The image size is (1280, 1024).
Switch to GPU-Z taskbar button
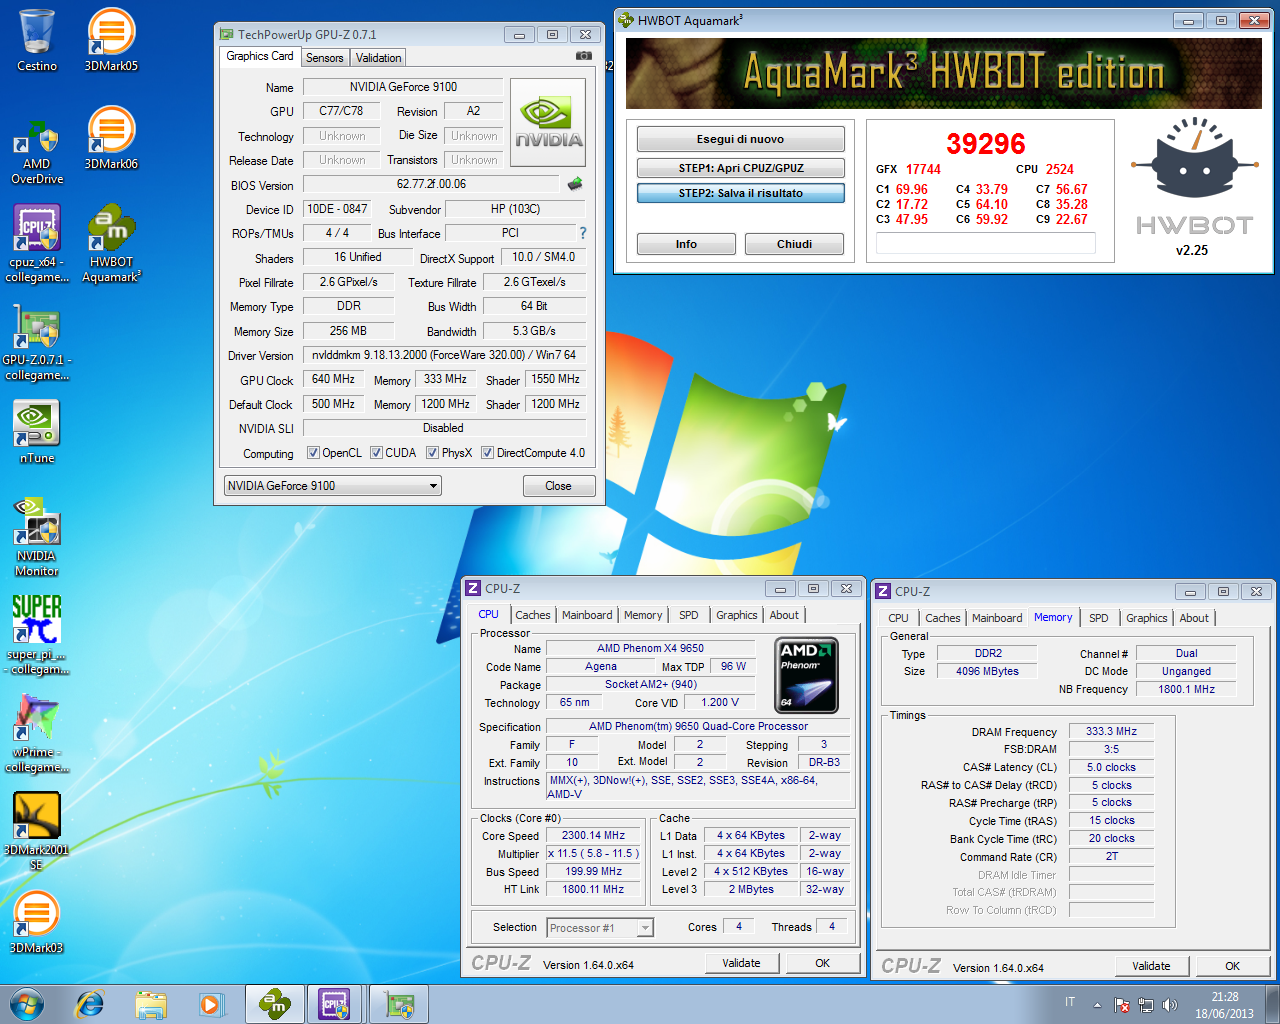coord(399,1004)
